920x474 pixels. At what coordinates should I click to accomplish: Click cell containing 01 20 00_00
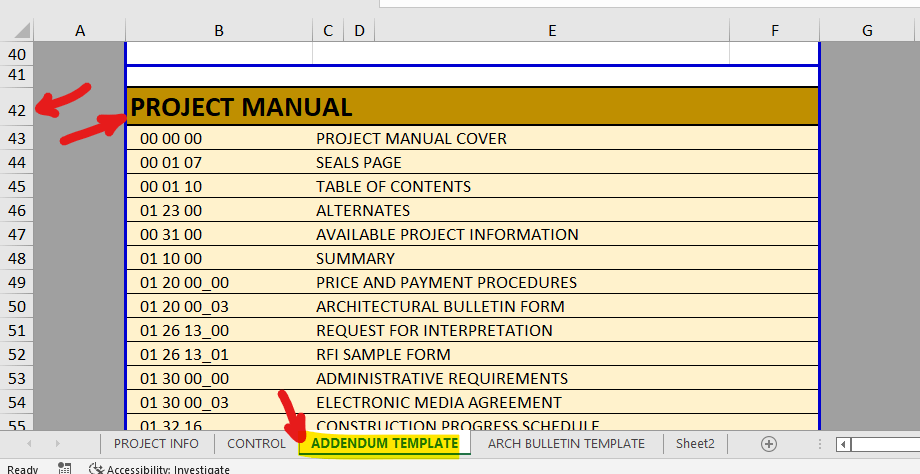tap(219, 283)
